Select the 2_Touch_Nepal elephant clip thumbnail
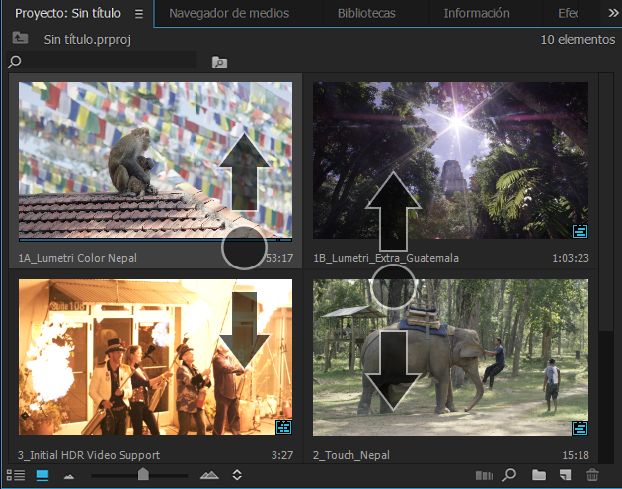Screen dimensions: 622x489 pyautogui.click(x=450, y=357)
